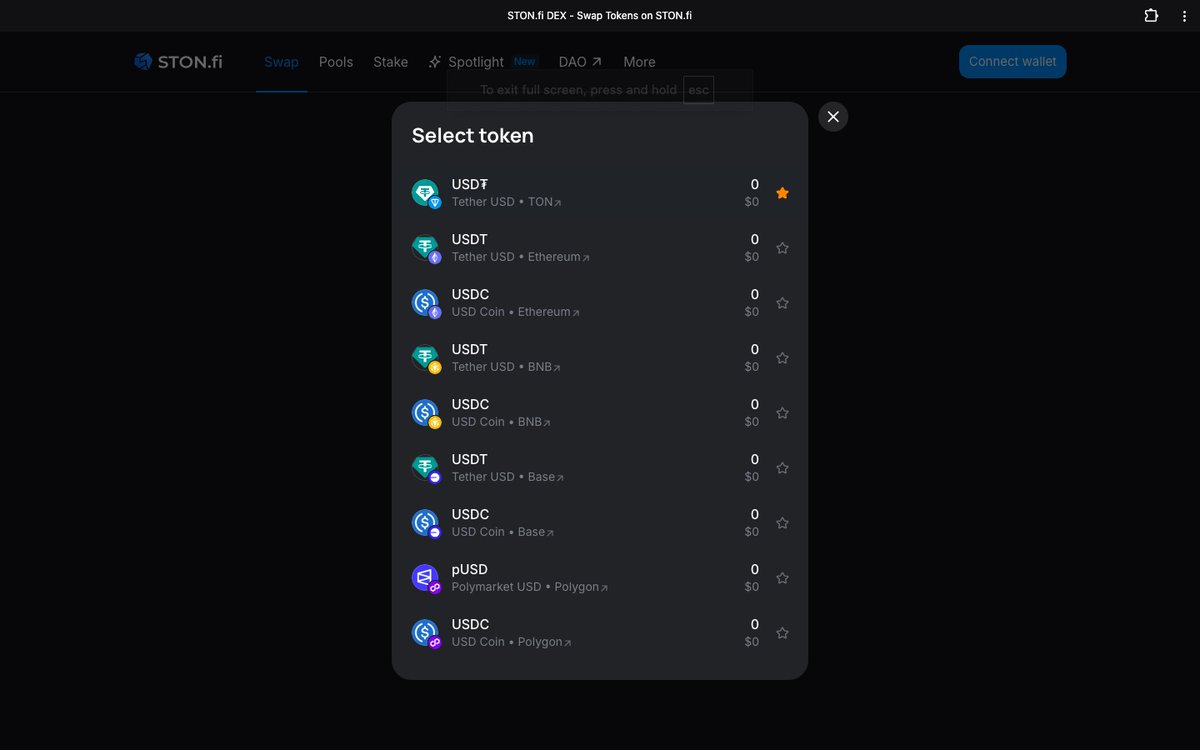Click the USDC Polygon token icon

(x=426, y=633)
